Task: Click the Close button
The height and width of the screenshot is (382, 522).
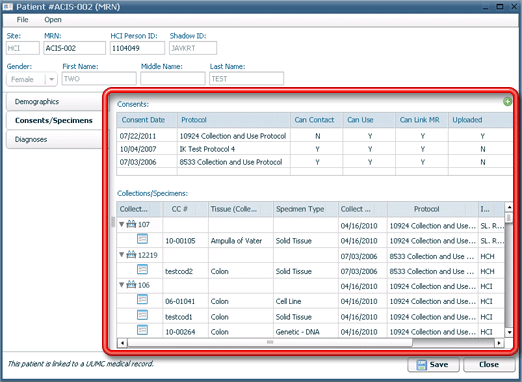Action: click(489, 365)
